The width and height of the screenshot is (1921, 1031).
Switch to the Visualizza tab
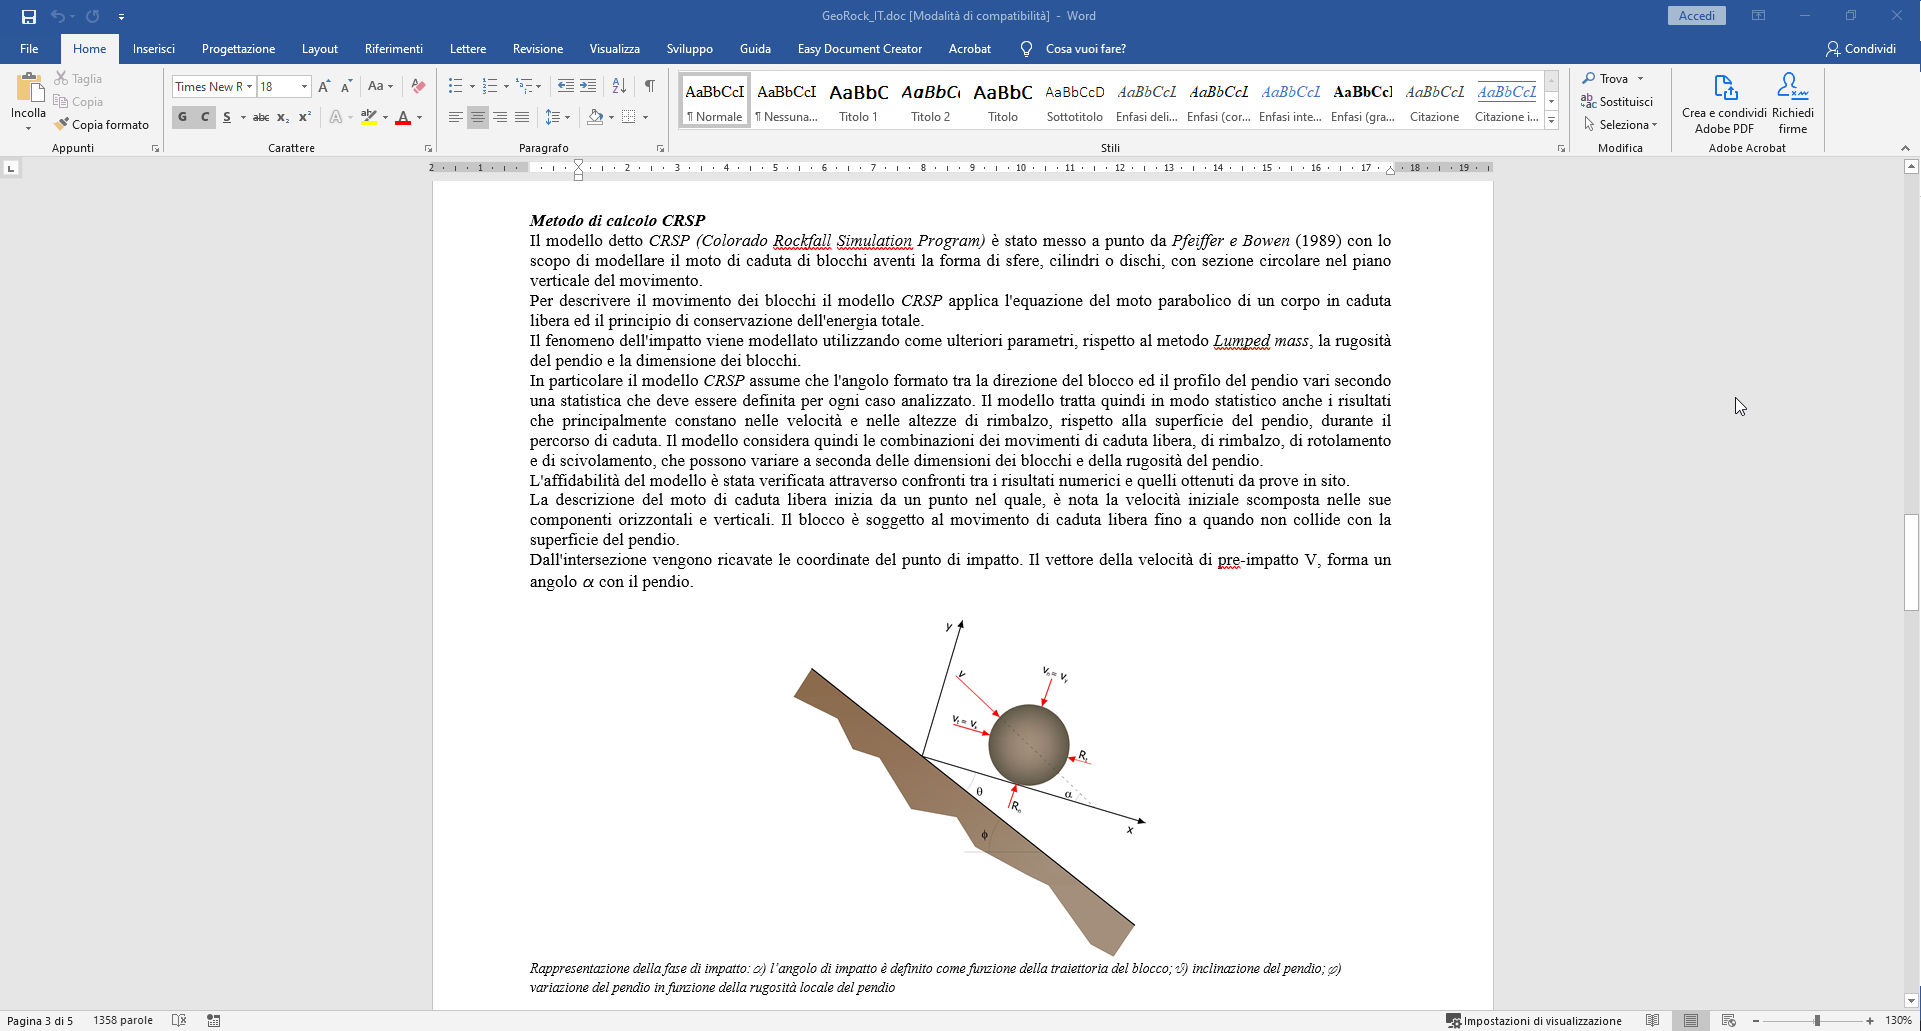(x=615, y=49)
